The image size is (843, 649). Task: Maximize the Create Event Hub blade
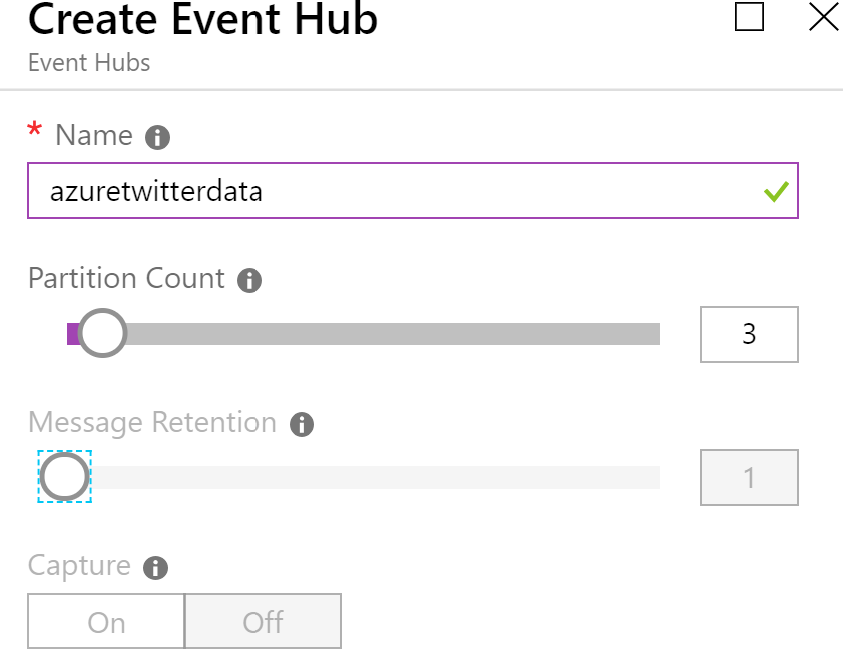(749, 18)
